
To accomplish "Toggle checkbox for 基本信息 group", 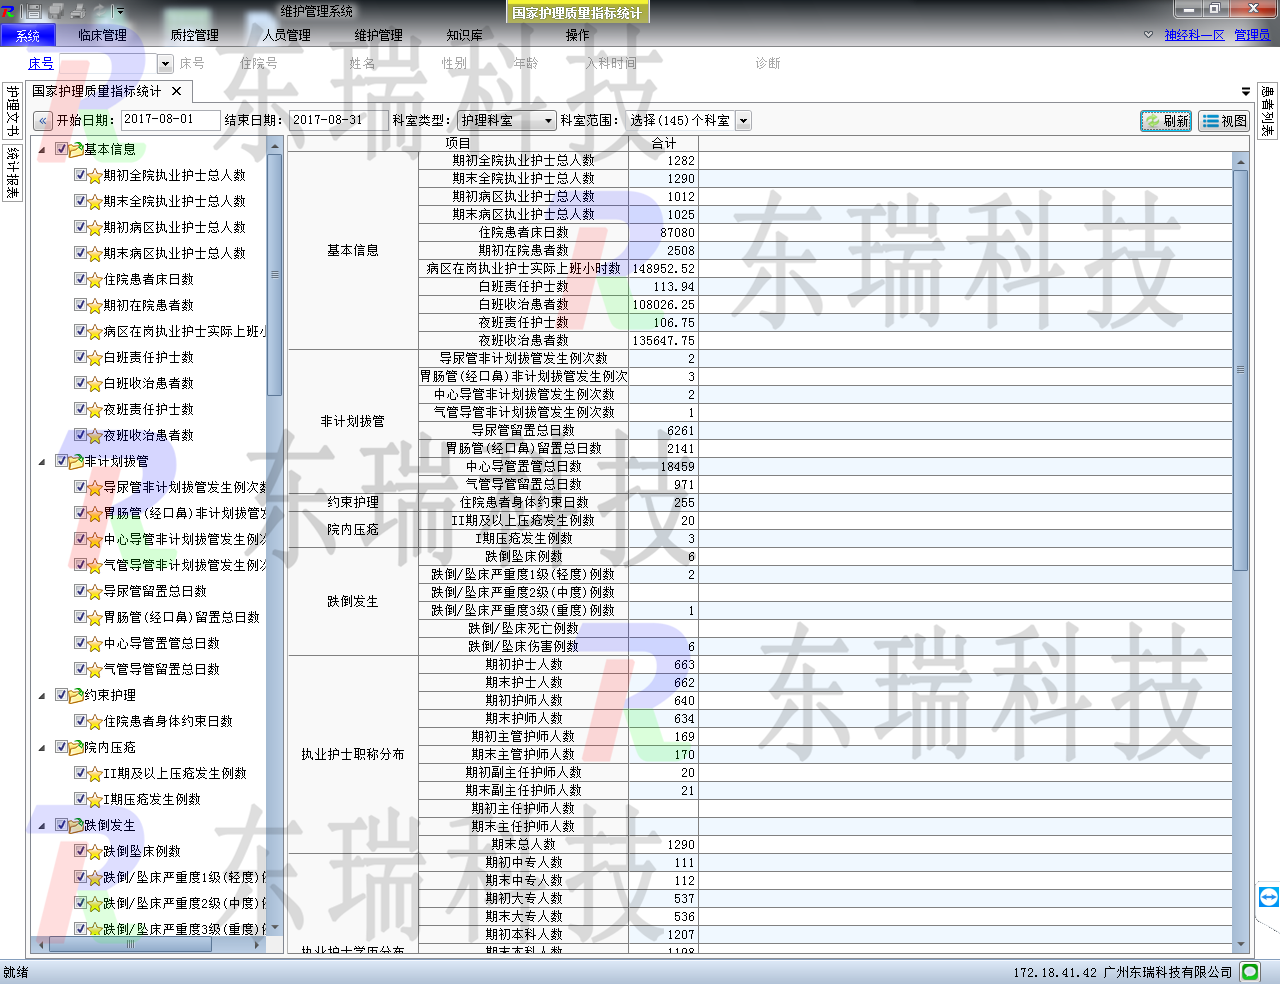I will click(x=62, y=149).
